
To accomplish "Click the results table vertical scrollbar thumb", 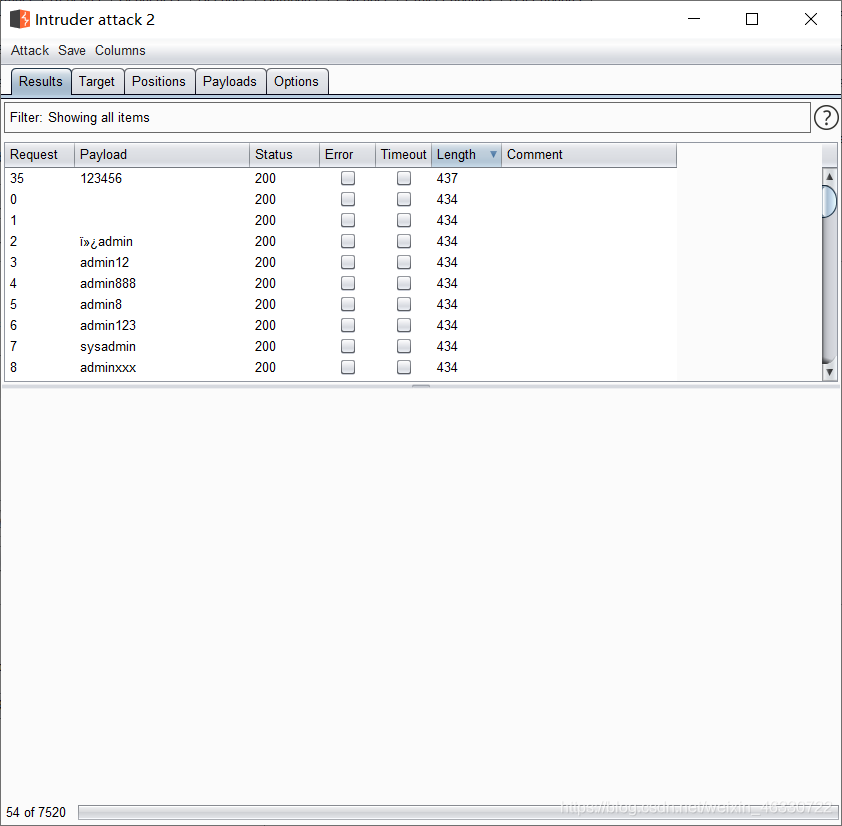I will point(829,201).
